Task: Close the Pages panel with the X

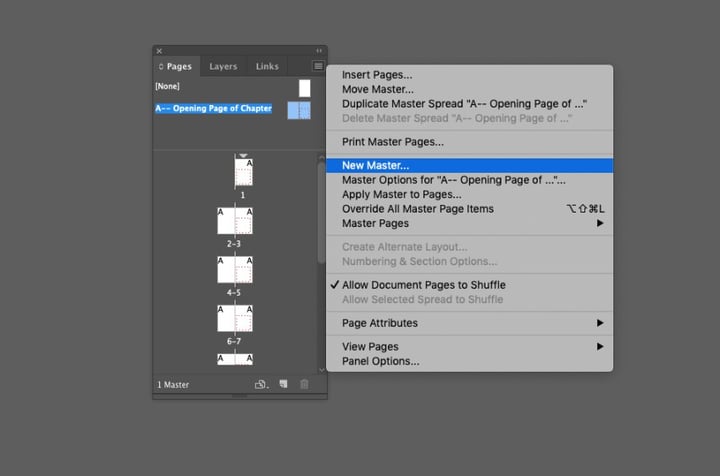Action: (x=159, y=51)
